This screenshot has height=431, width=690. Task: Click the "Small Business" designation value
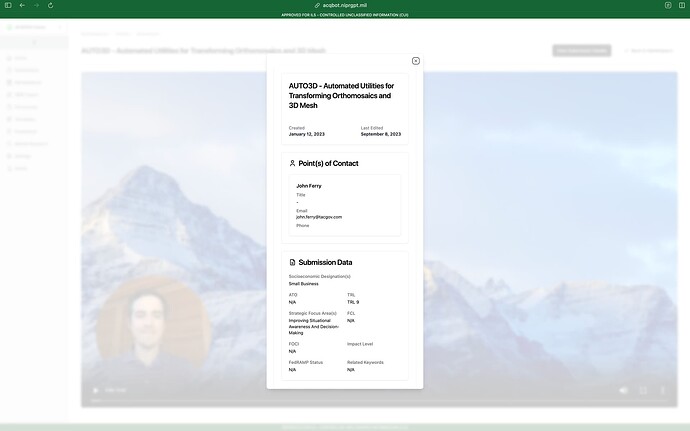pos(304,284)
